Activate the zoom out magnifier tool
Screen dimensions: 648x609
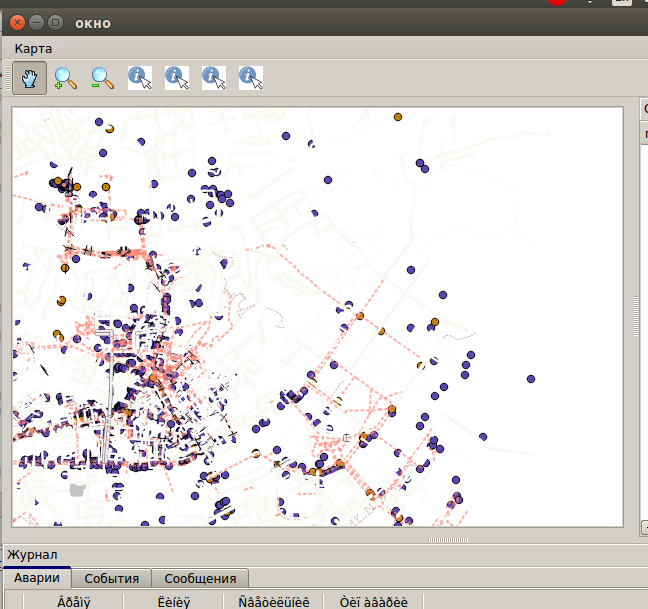pos(102,78)
